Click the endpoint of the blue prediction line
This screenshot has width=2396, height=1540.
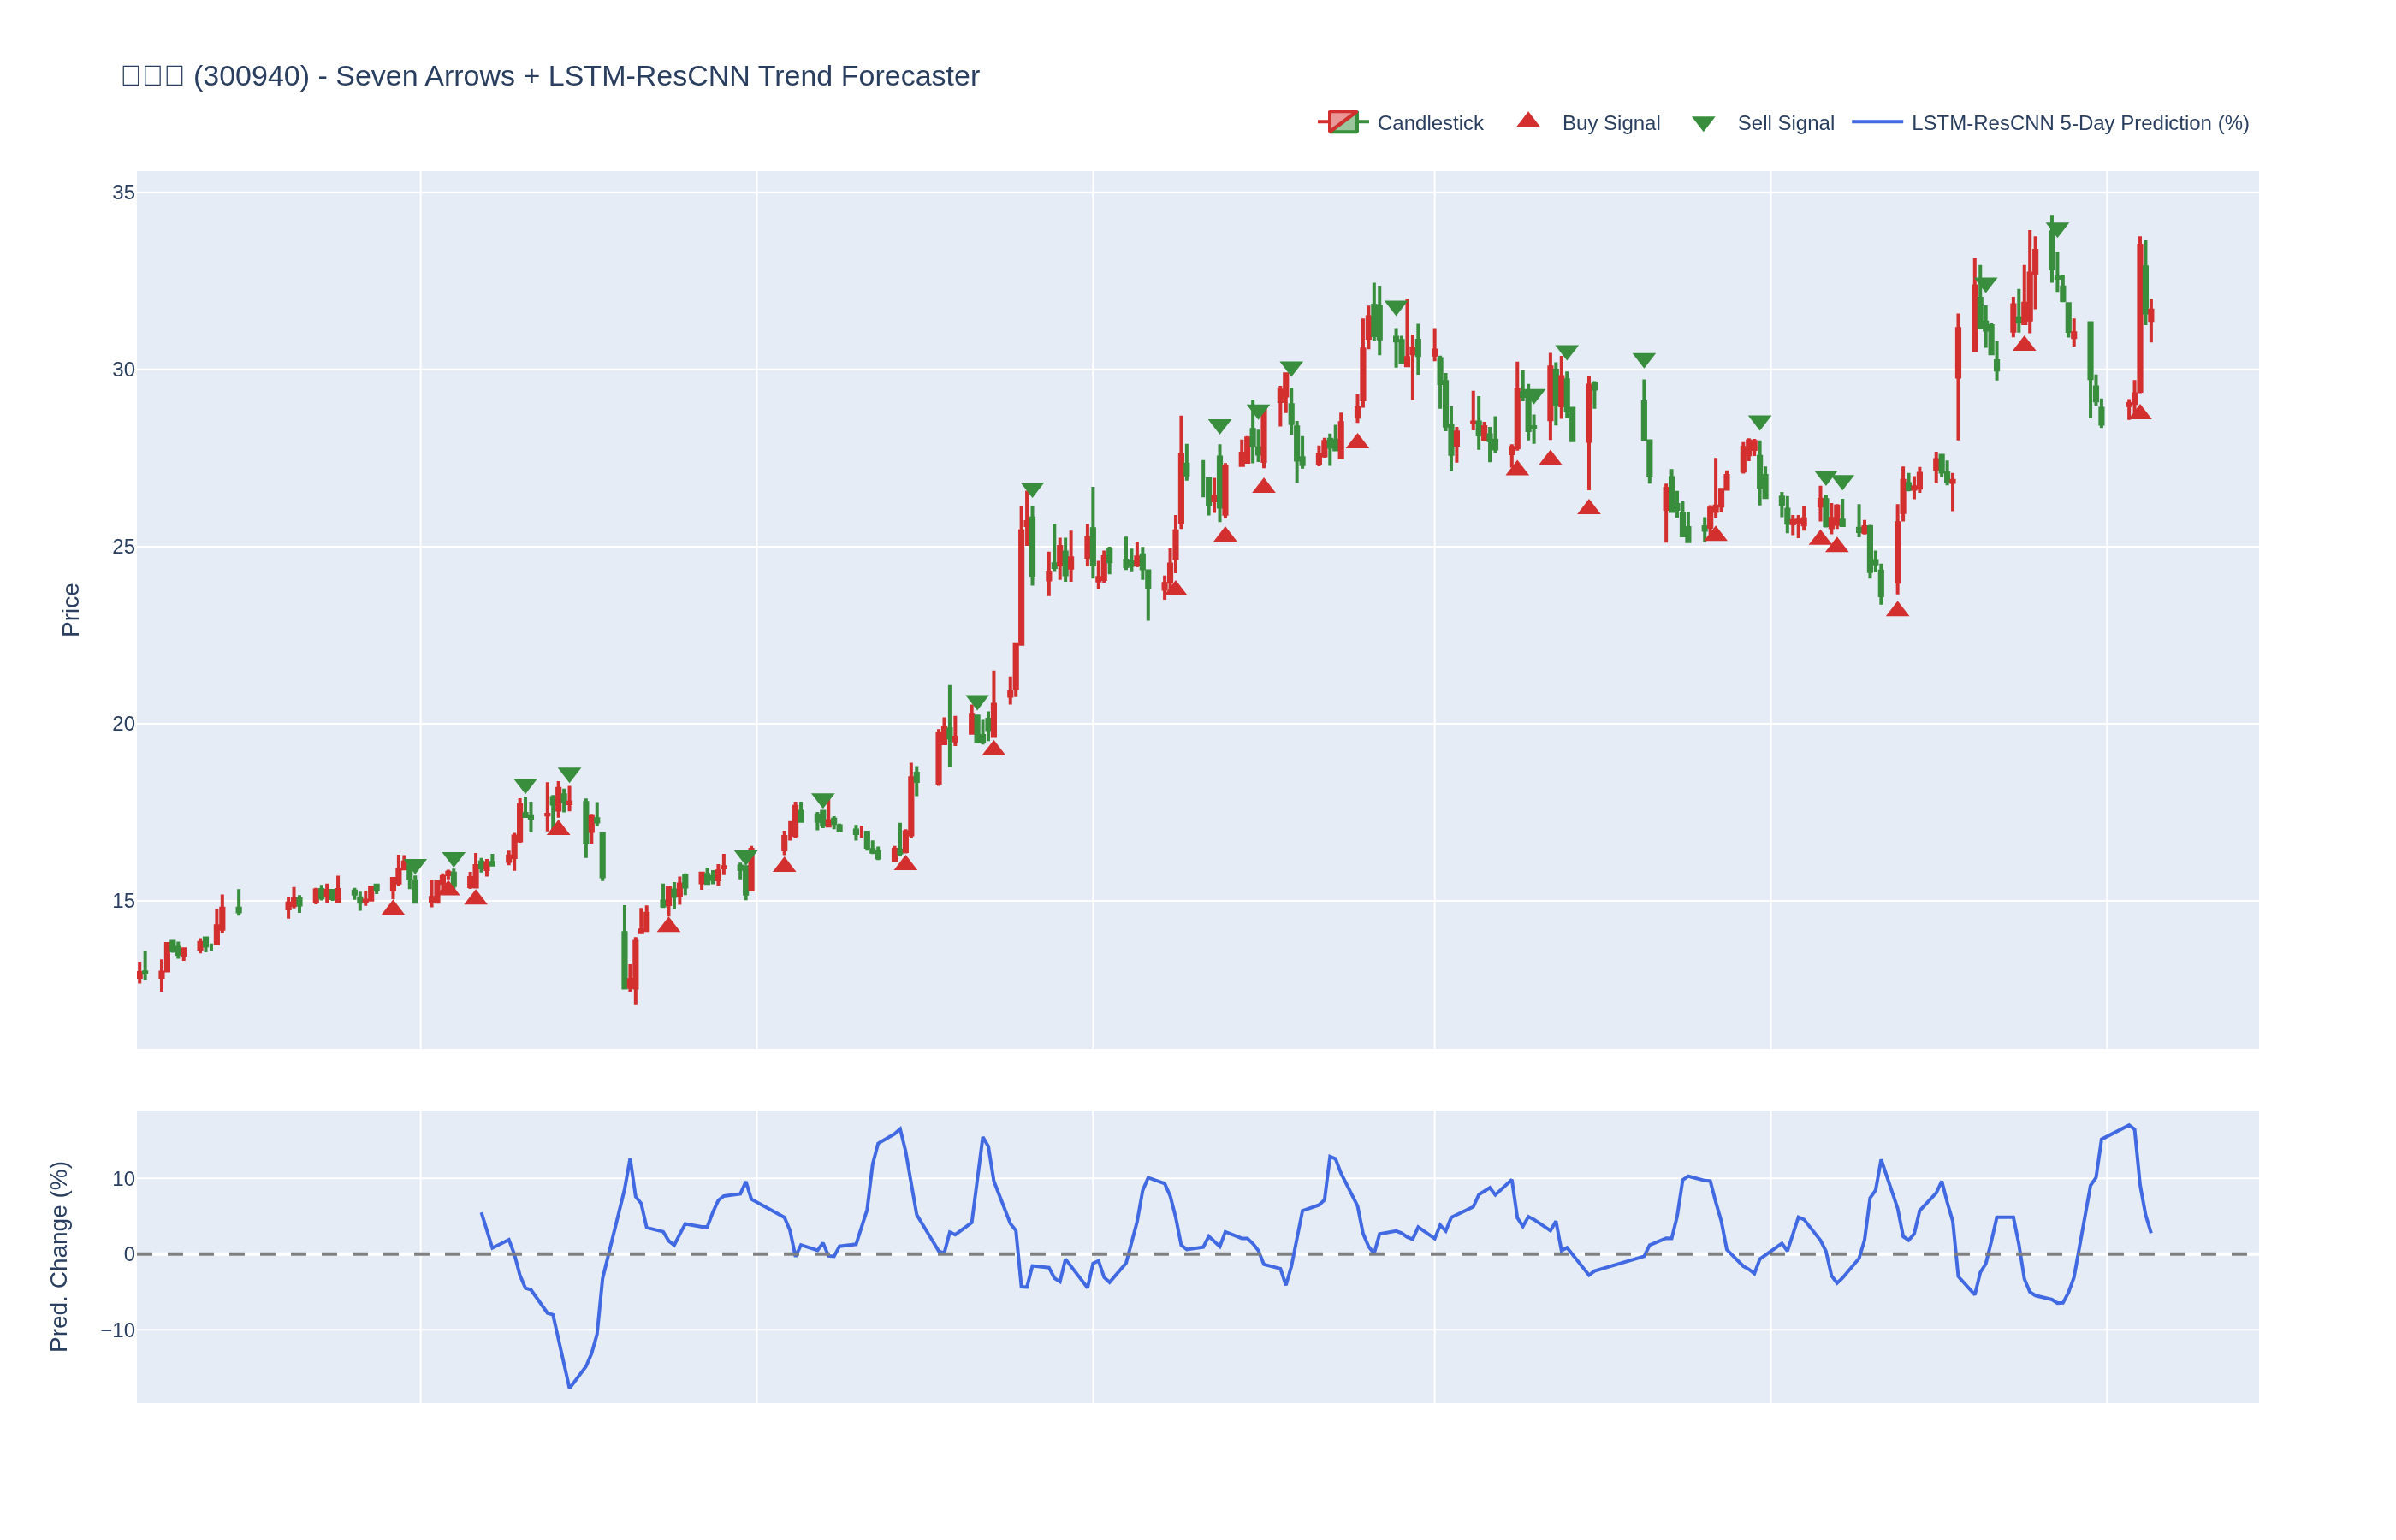(2151, 1232)
